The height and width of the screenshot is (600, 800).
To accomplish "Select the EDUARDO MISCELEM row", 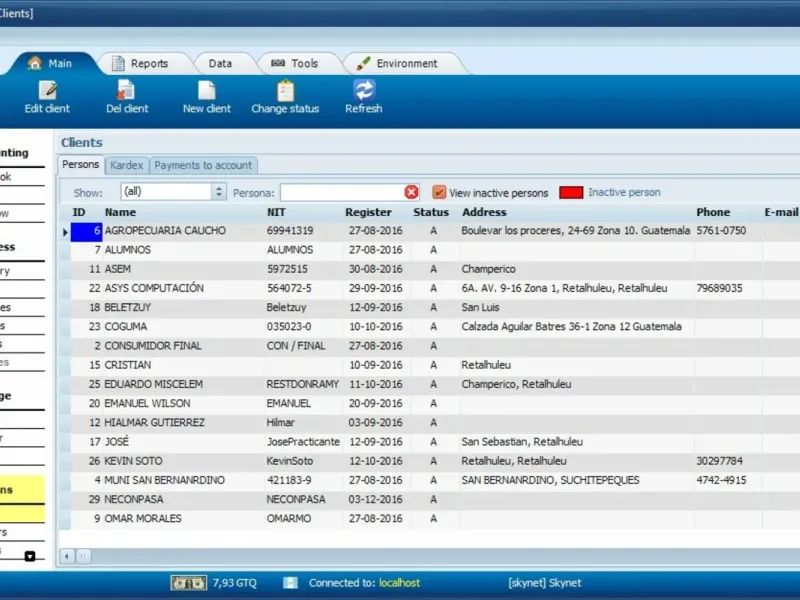I will point(429,384).
